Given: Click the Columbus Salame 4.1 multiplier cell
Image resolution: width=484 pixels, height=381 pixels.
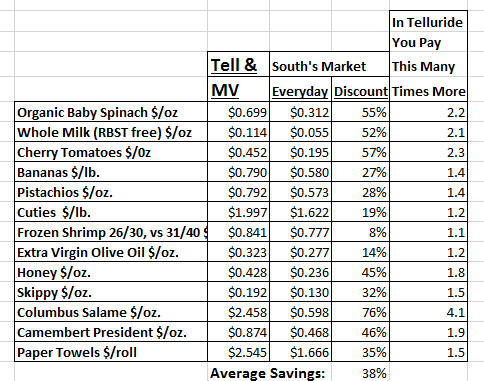Looking at the screenshot, I should click(428, 312).
